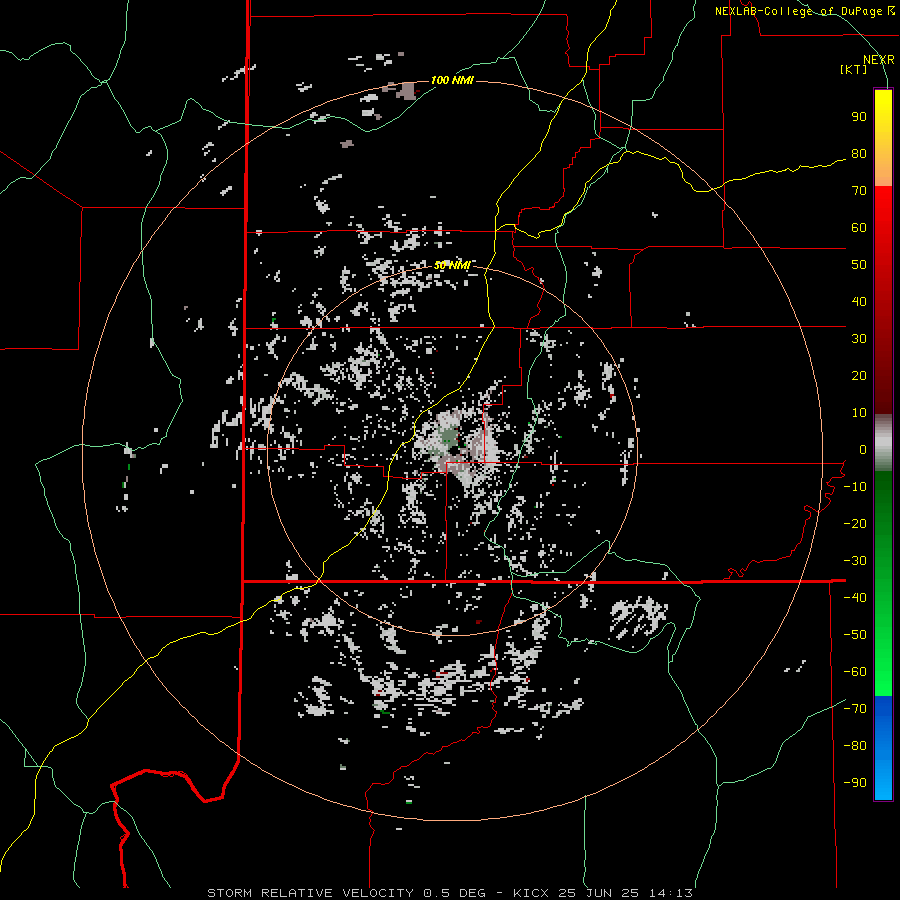Viewport: 900px width, 900px height.
Task: Select the positive 40 knot scale label
Action: pyautogui.click(x=859, y=302)
